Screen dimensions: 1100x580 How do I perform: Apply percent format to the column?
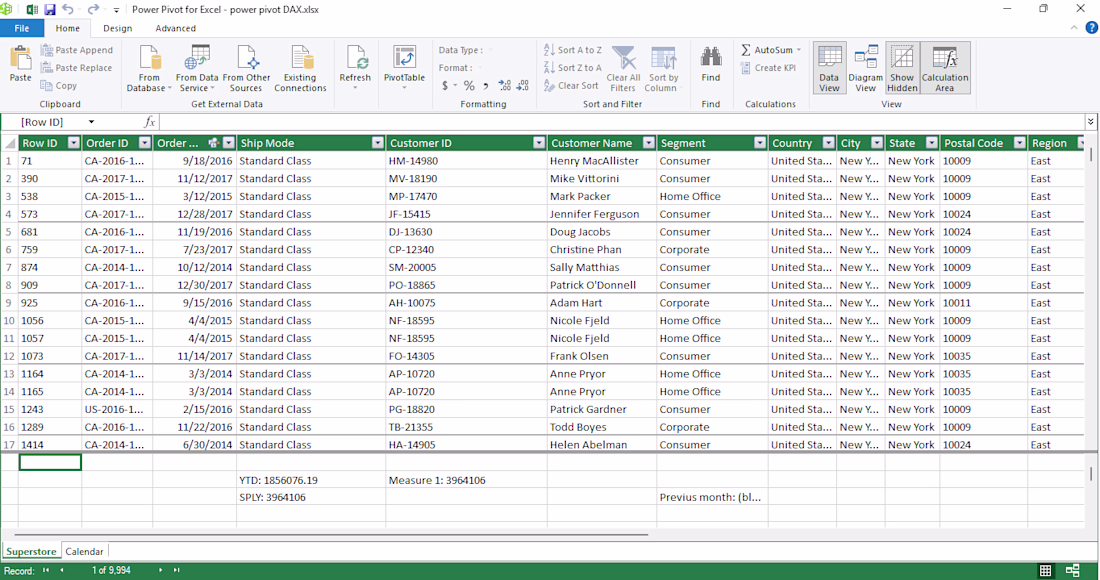pos(469,86)
